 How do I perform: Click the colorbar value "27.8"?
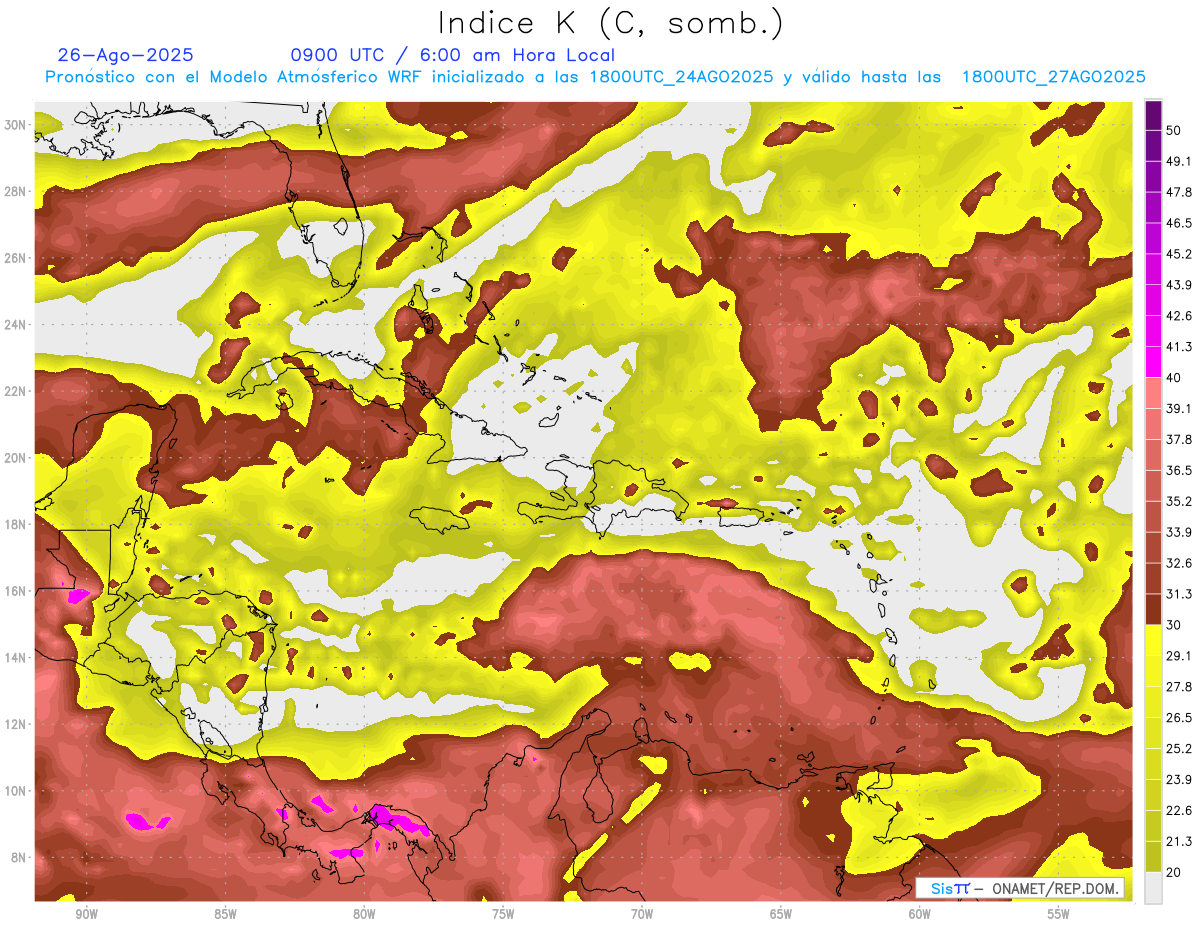click(x=1179, y=686)
